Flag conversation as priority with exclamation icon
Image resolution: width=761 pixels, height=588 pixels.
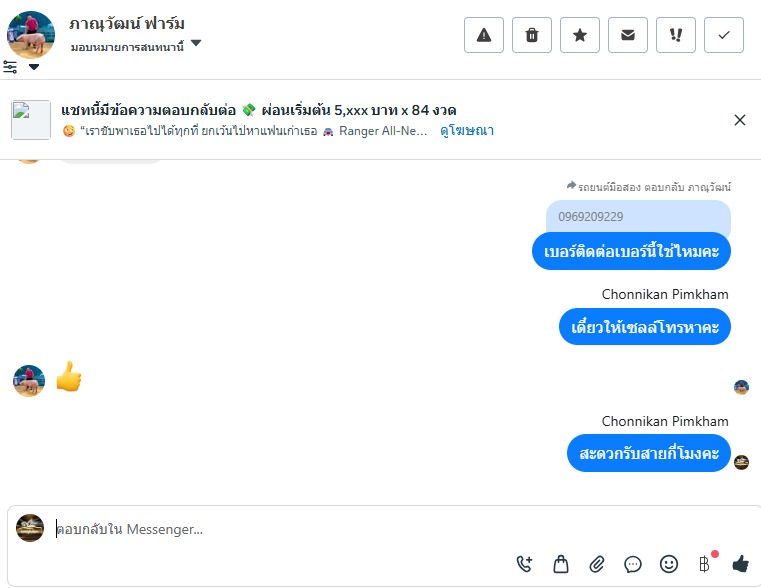pos(676,35)
